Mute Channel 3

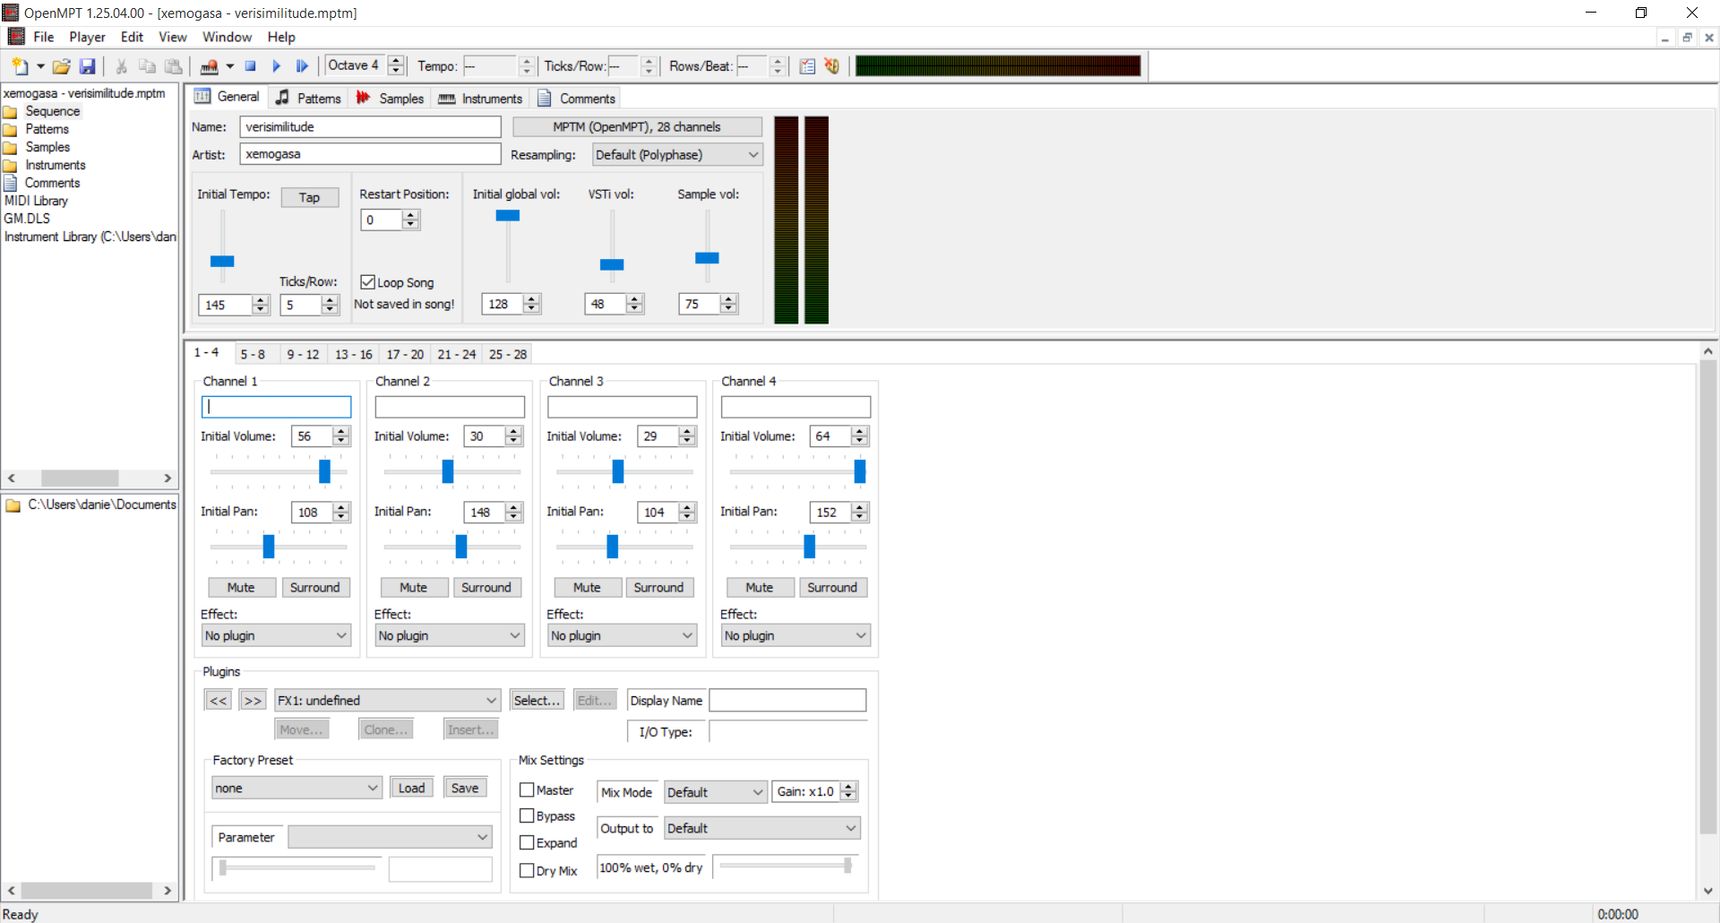(x=587, y=588)
